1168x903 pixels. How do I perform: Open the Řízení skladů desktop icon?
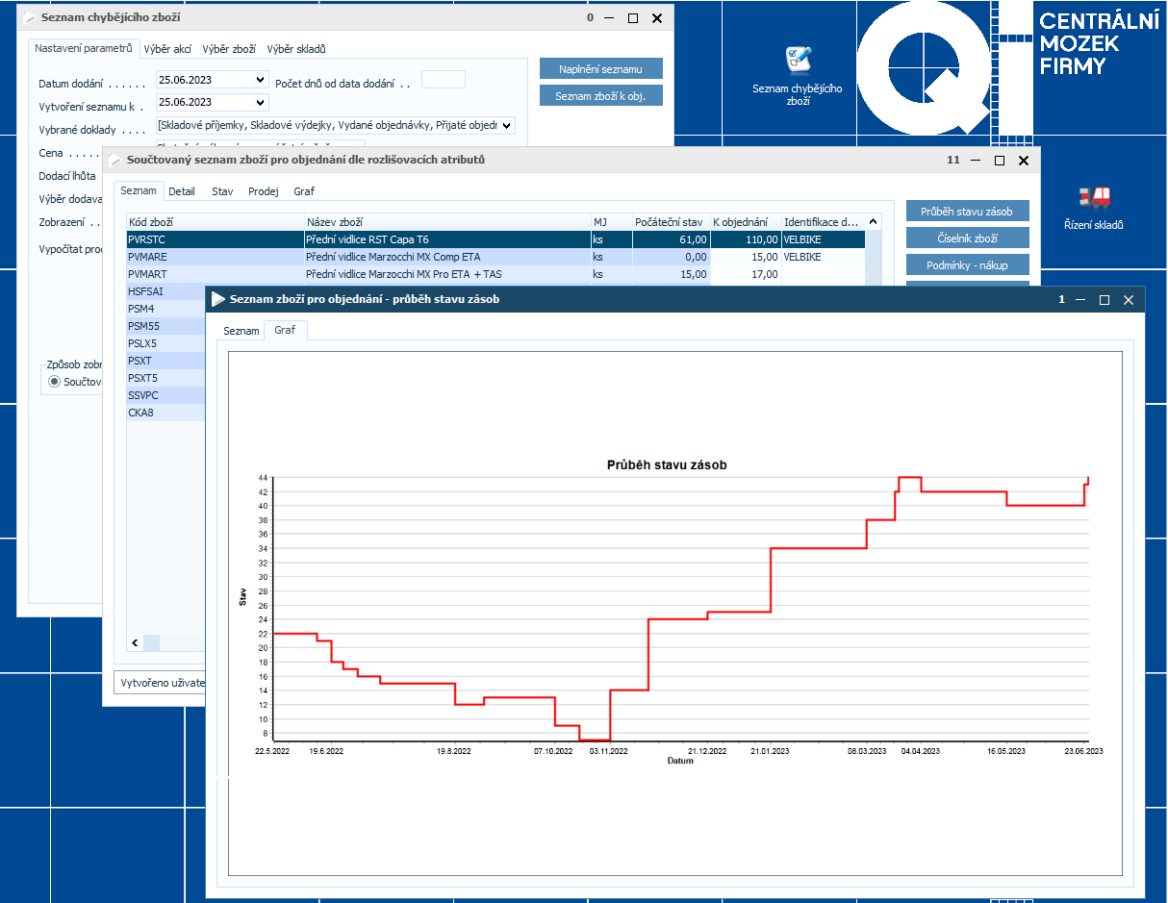(1096, 197)
